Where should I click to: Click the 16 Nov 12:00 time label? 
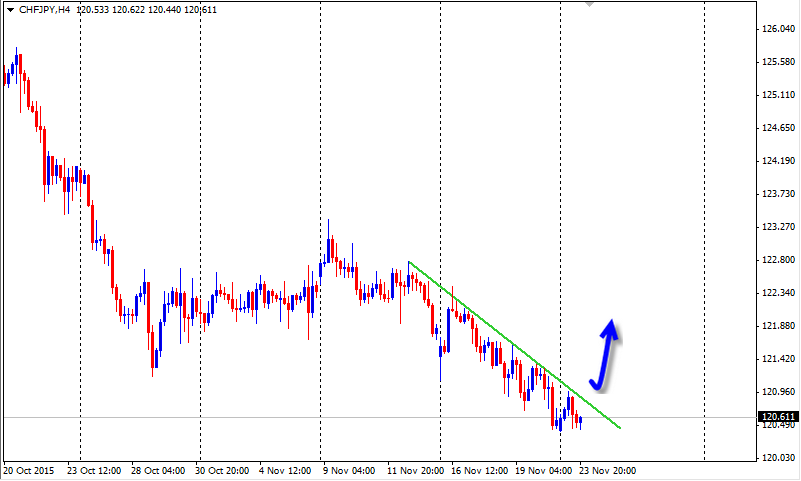click(x=479, y=470)
